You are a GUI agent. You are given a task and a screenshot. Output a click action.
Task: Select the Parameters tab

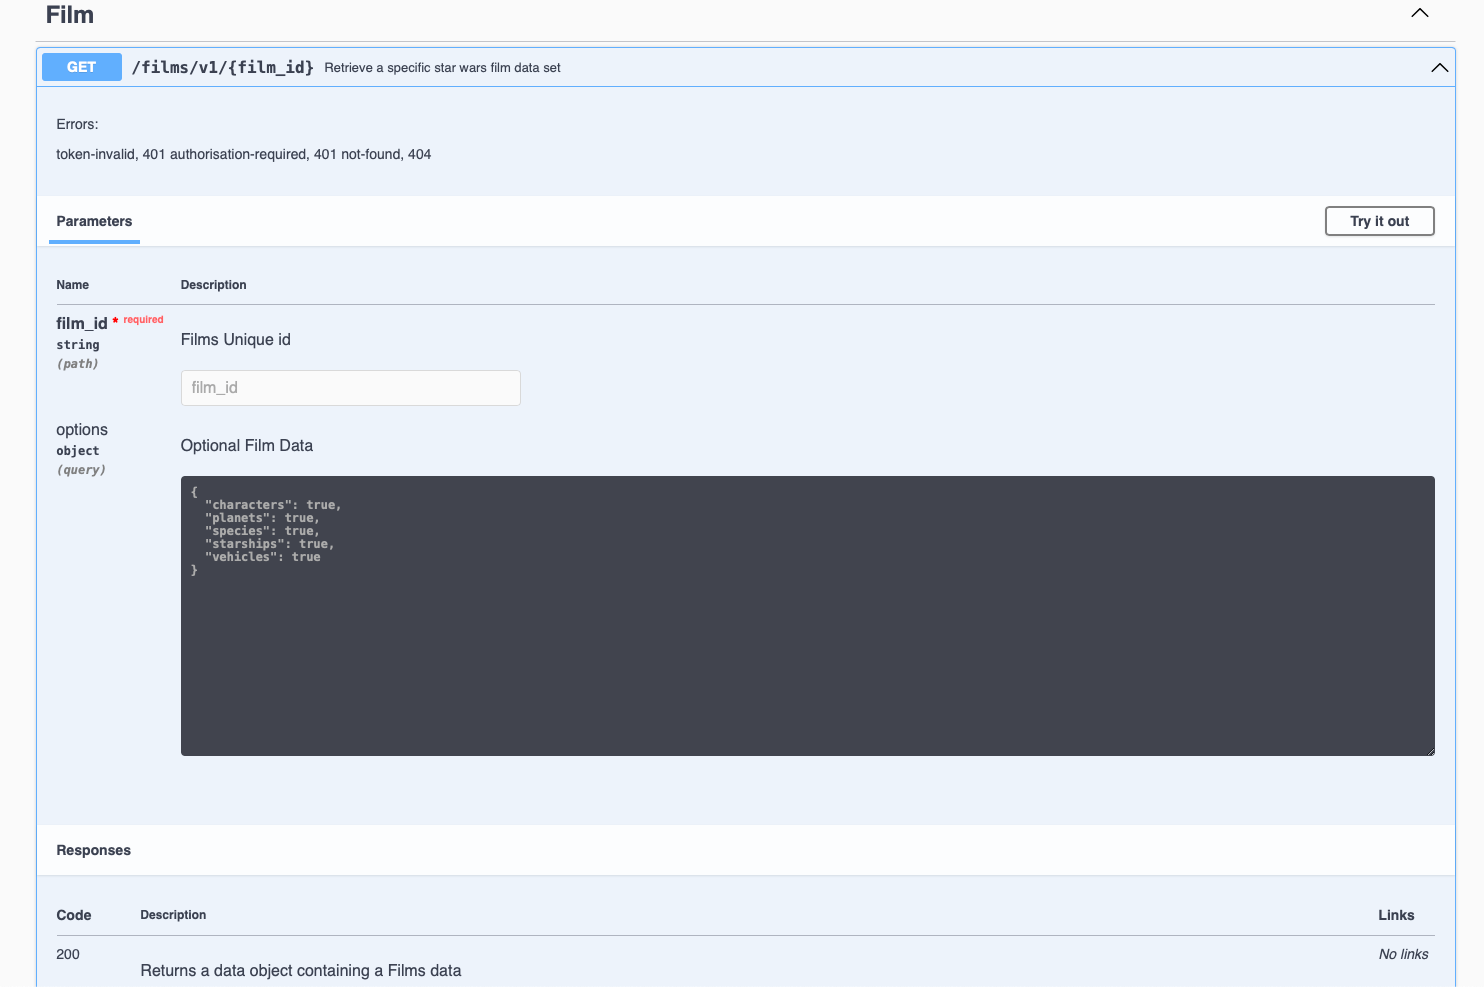pyautogui.click(x=94, y=221)
